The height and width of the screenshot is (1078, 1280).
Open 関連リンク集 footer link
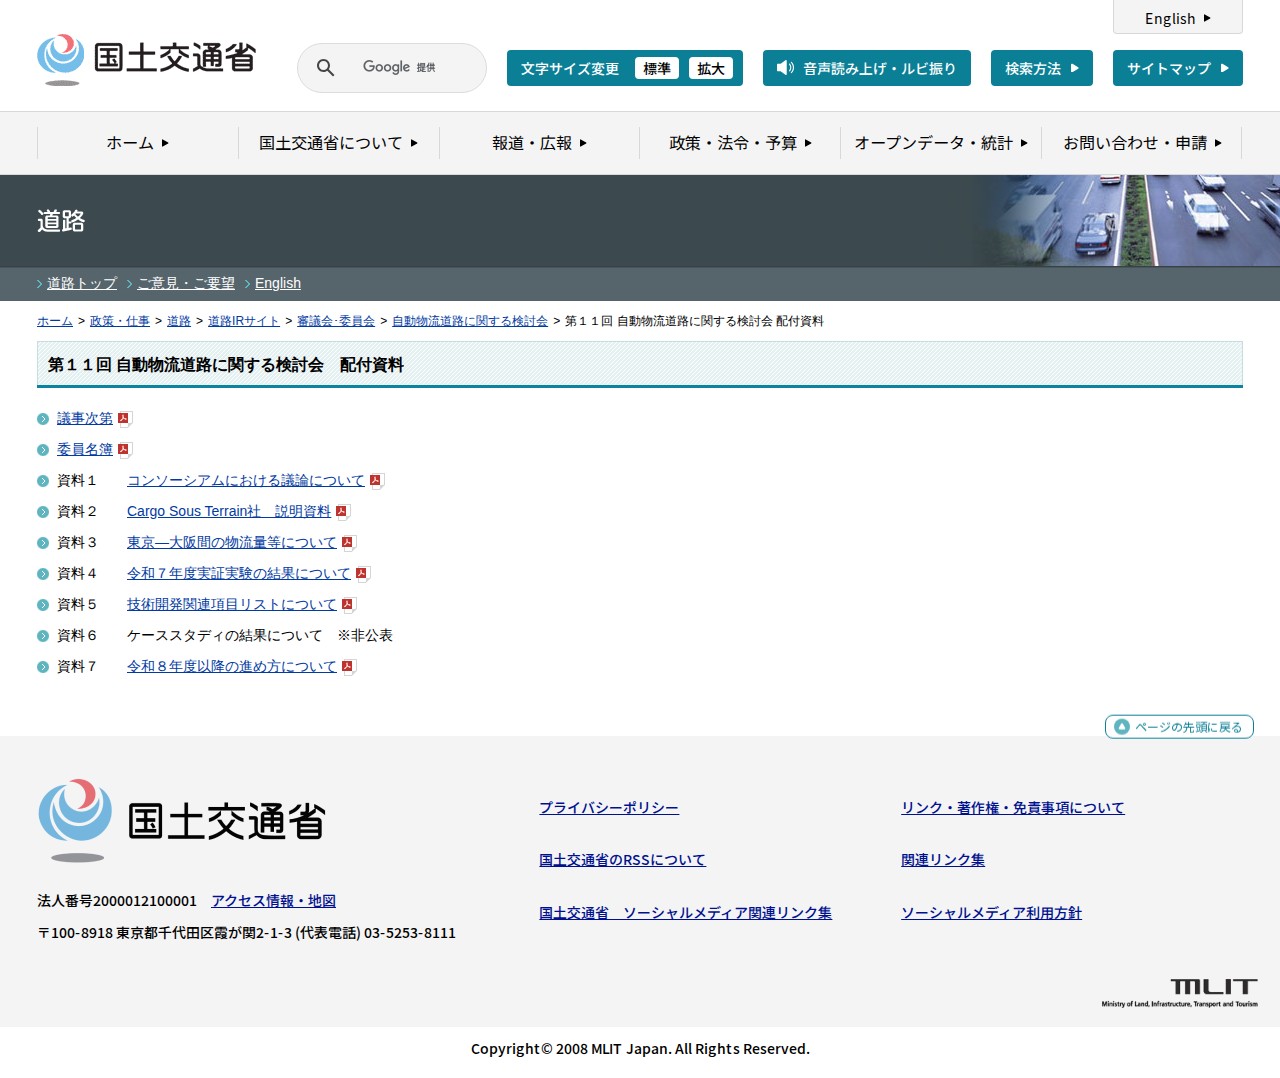point(943,860)
